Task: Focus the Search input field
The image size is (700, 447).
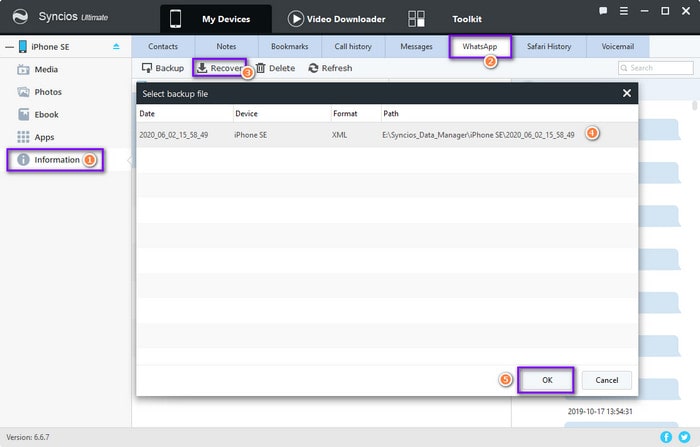Action: (x=656, y=68)
